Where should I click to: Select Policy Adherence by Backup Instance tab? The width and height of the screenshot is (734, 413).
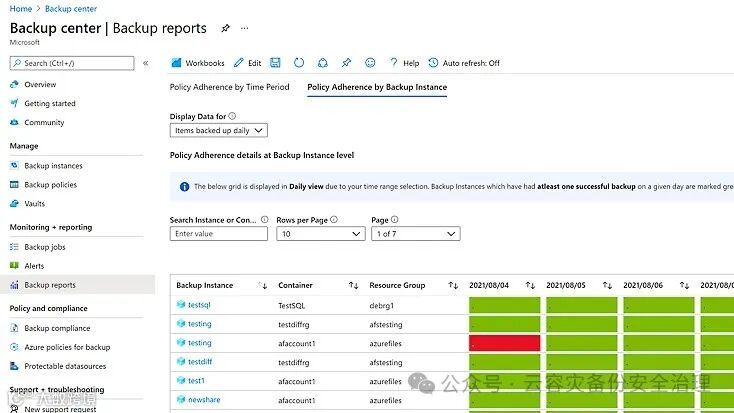point(377,87)
